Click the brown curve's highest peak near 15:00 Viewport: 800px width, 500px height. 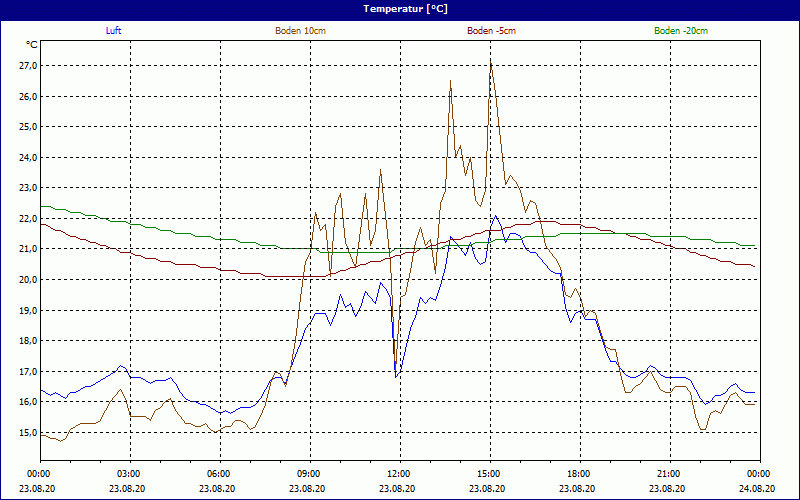pos(490,61)
